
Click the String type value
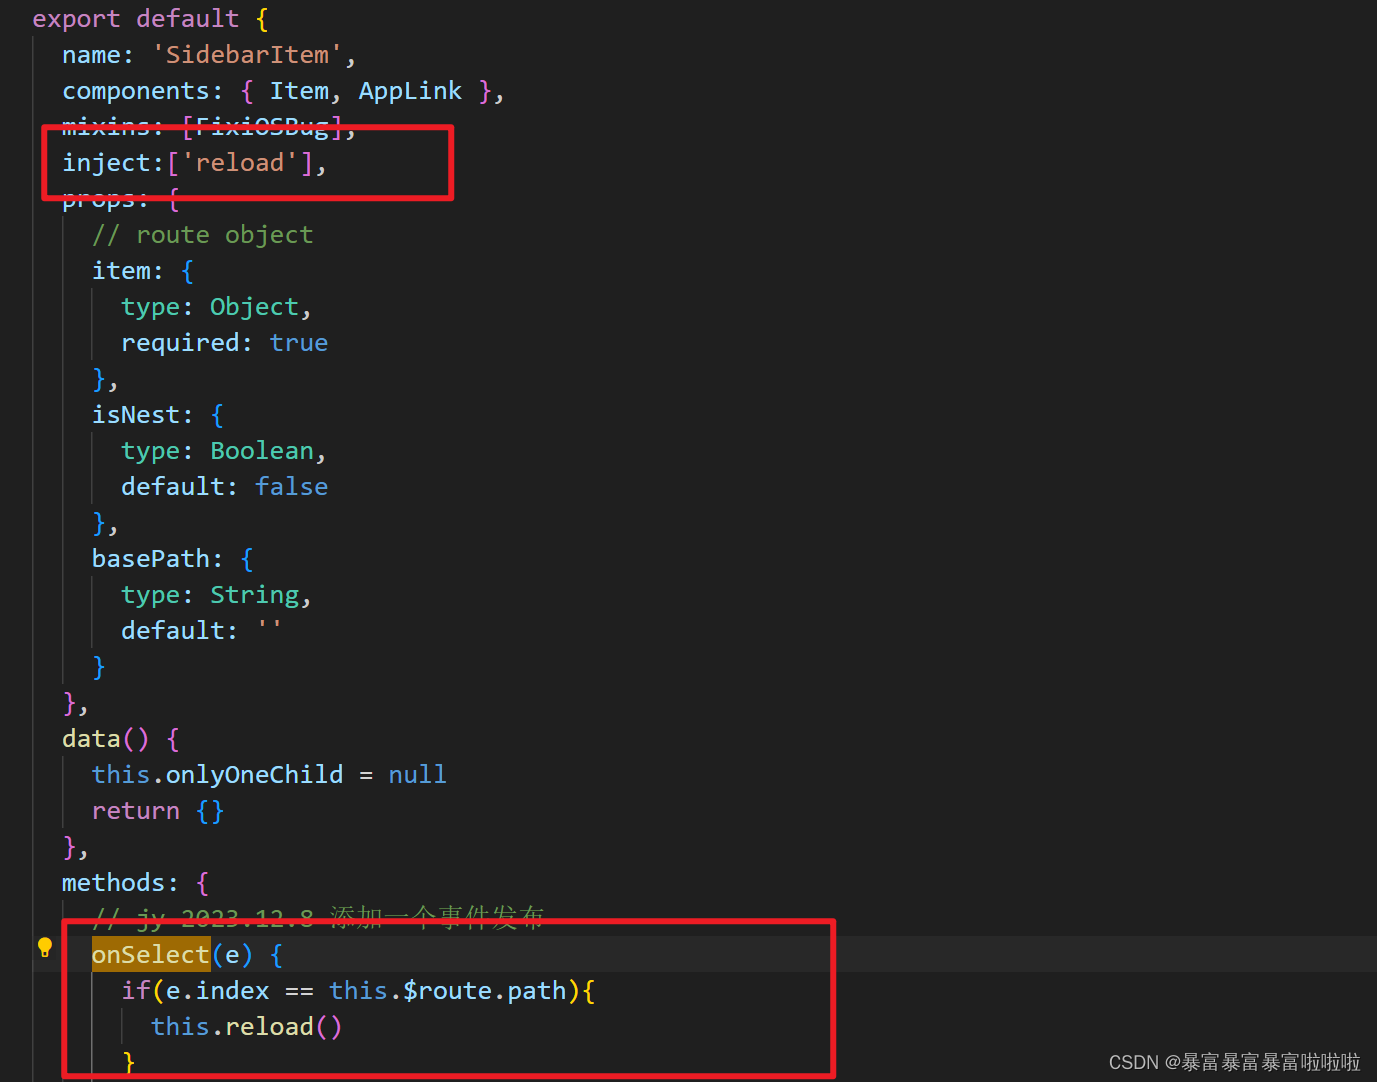coord(255,595)
